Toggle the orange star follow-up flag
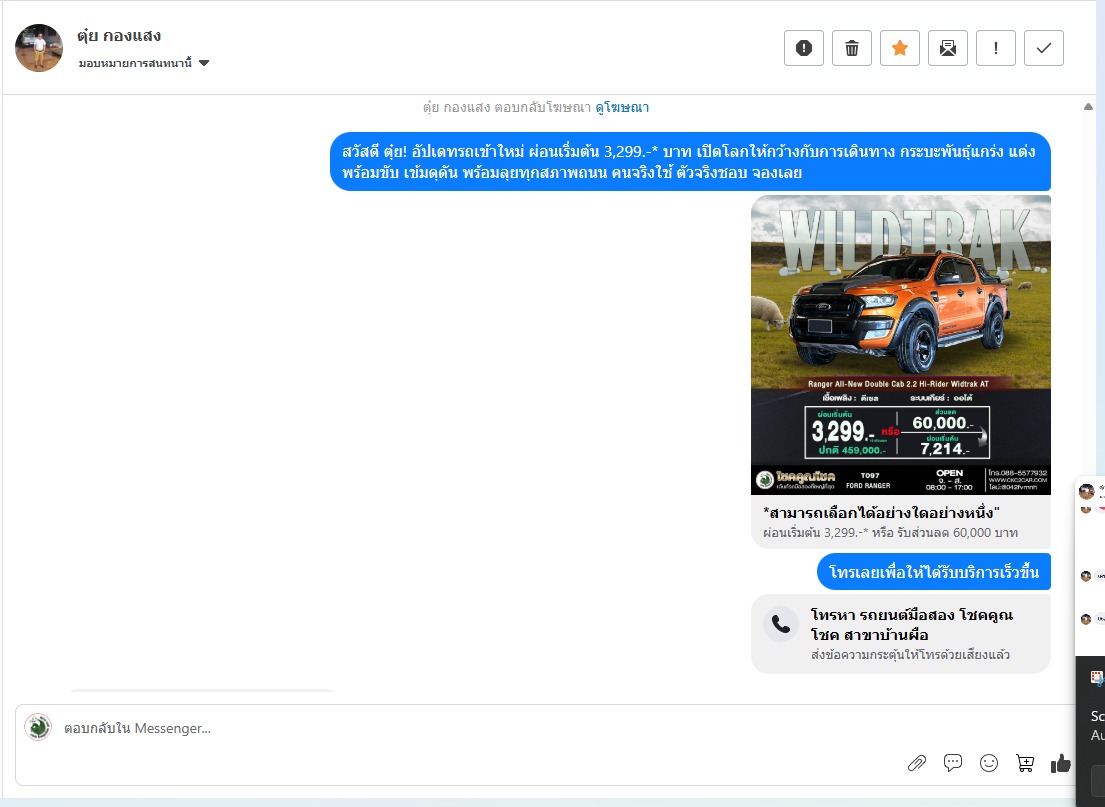This screenshot has height=807, width=1105. pos(900,48)
